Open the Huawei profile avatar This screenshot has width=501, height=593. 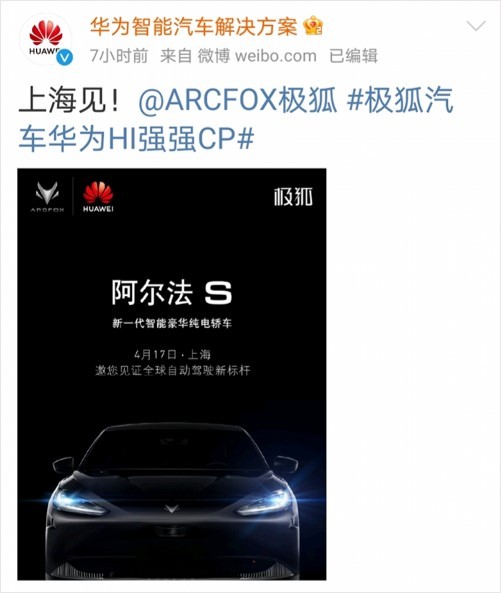46,39
